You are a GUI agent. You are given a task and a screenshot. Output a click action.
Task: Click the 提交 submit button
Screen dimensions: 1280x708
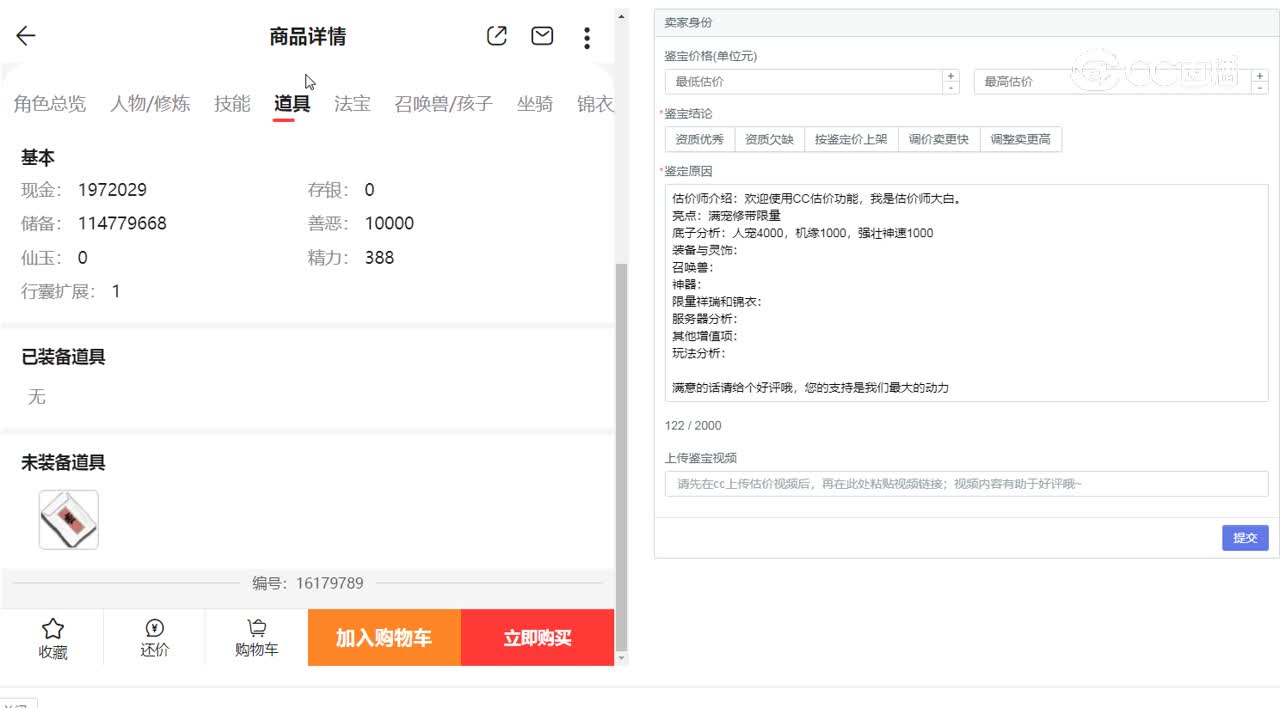point(1245,538)
